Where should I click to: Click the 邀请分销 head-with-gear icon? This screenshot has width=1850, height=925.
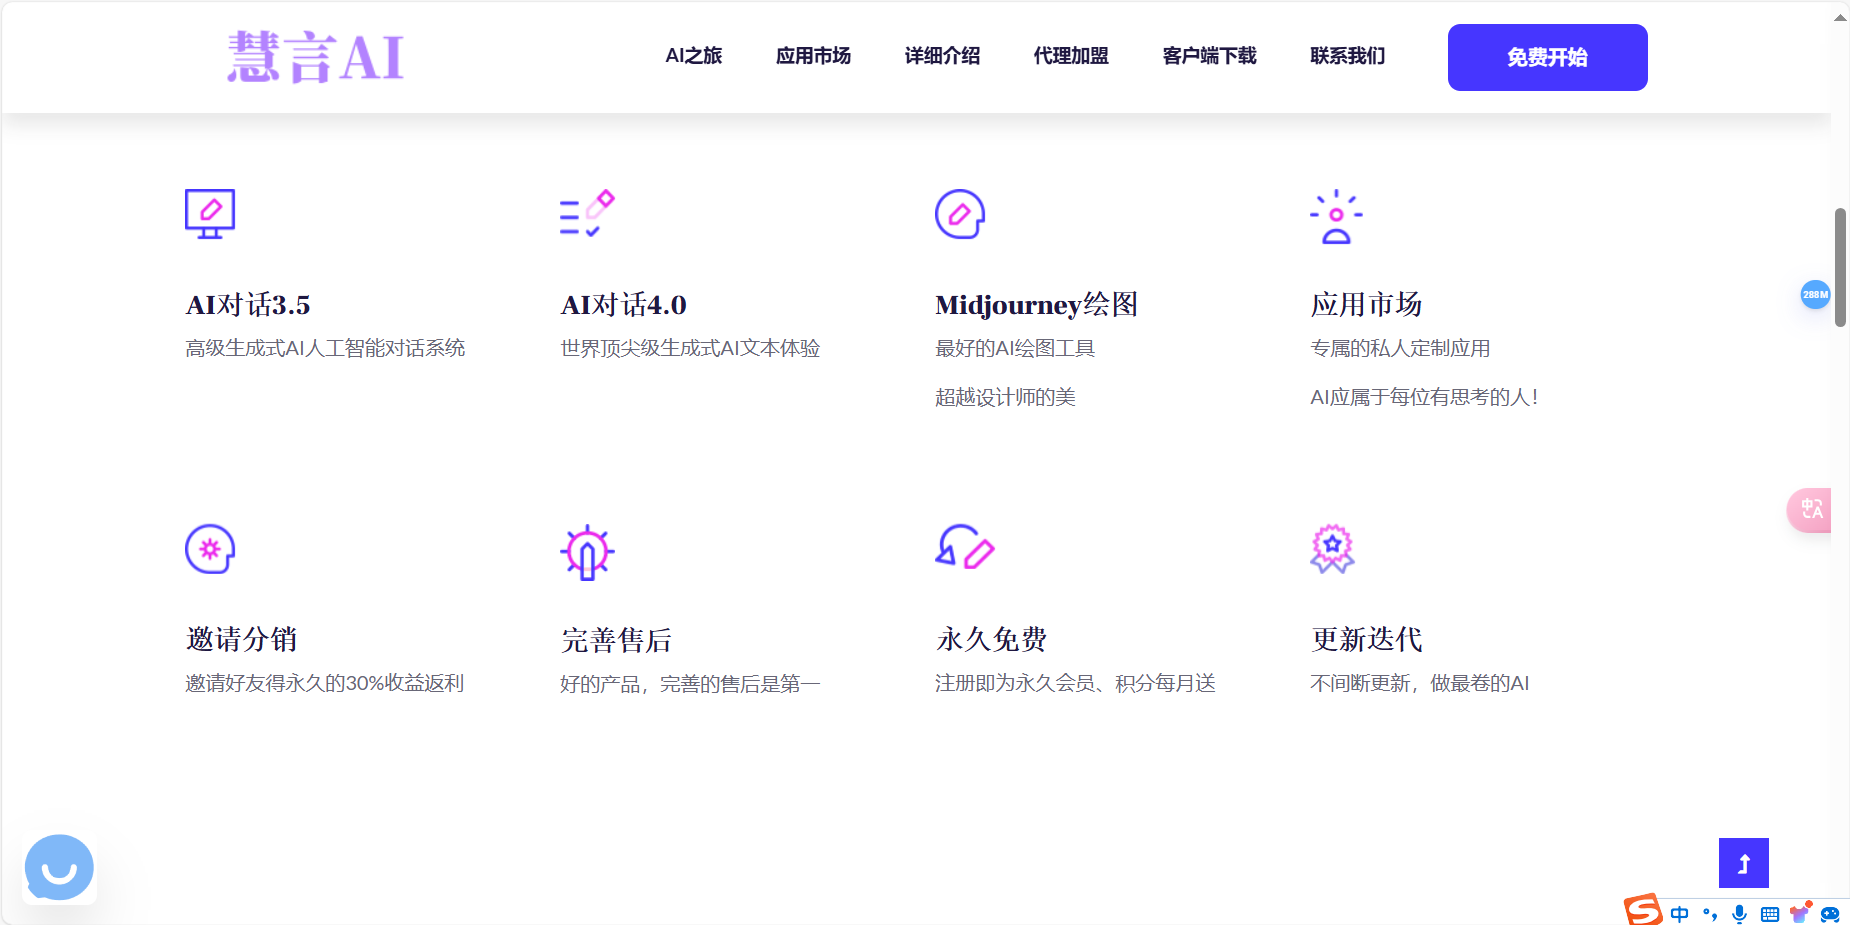(208, 548)
